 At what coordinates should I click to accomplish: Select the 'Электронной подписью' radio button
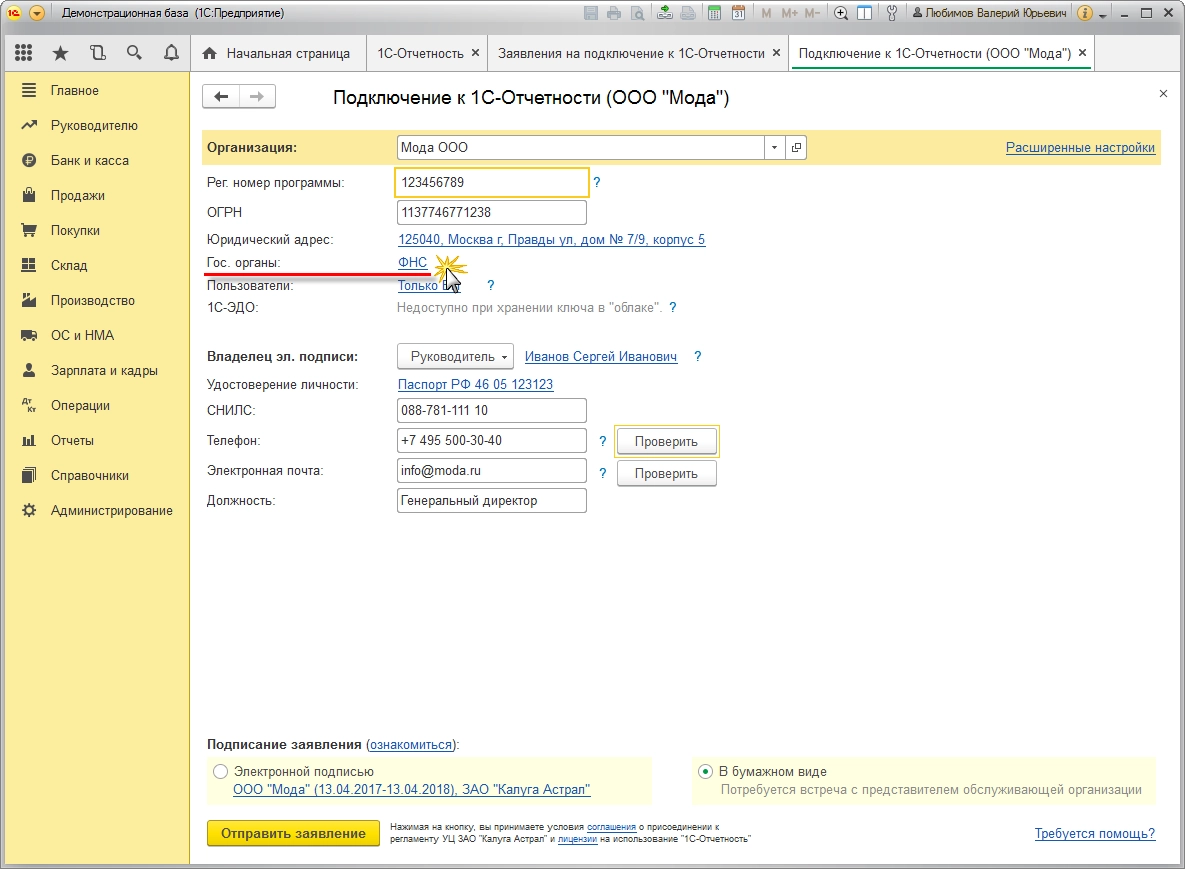click(220, 772)
